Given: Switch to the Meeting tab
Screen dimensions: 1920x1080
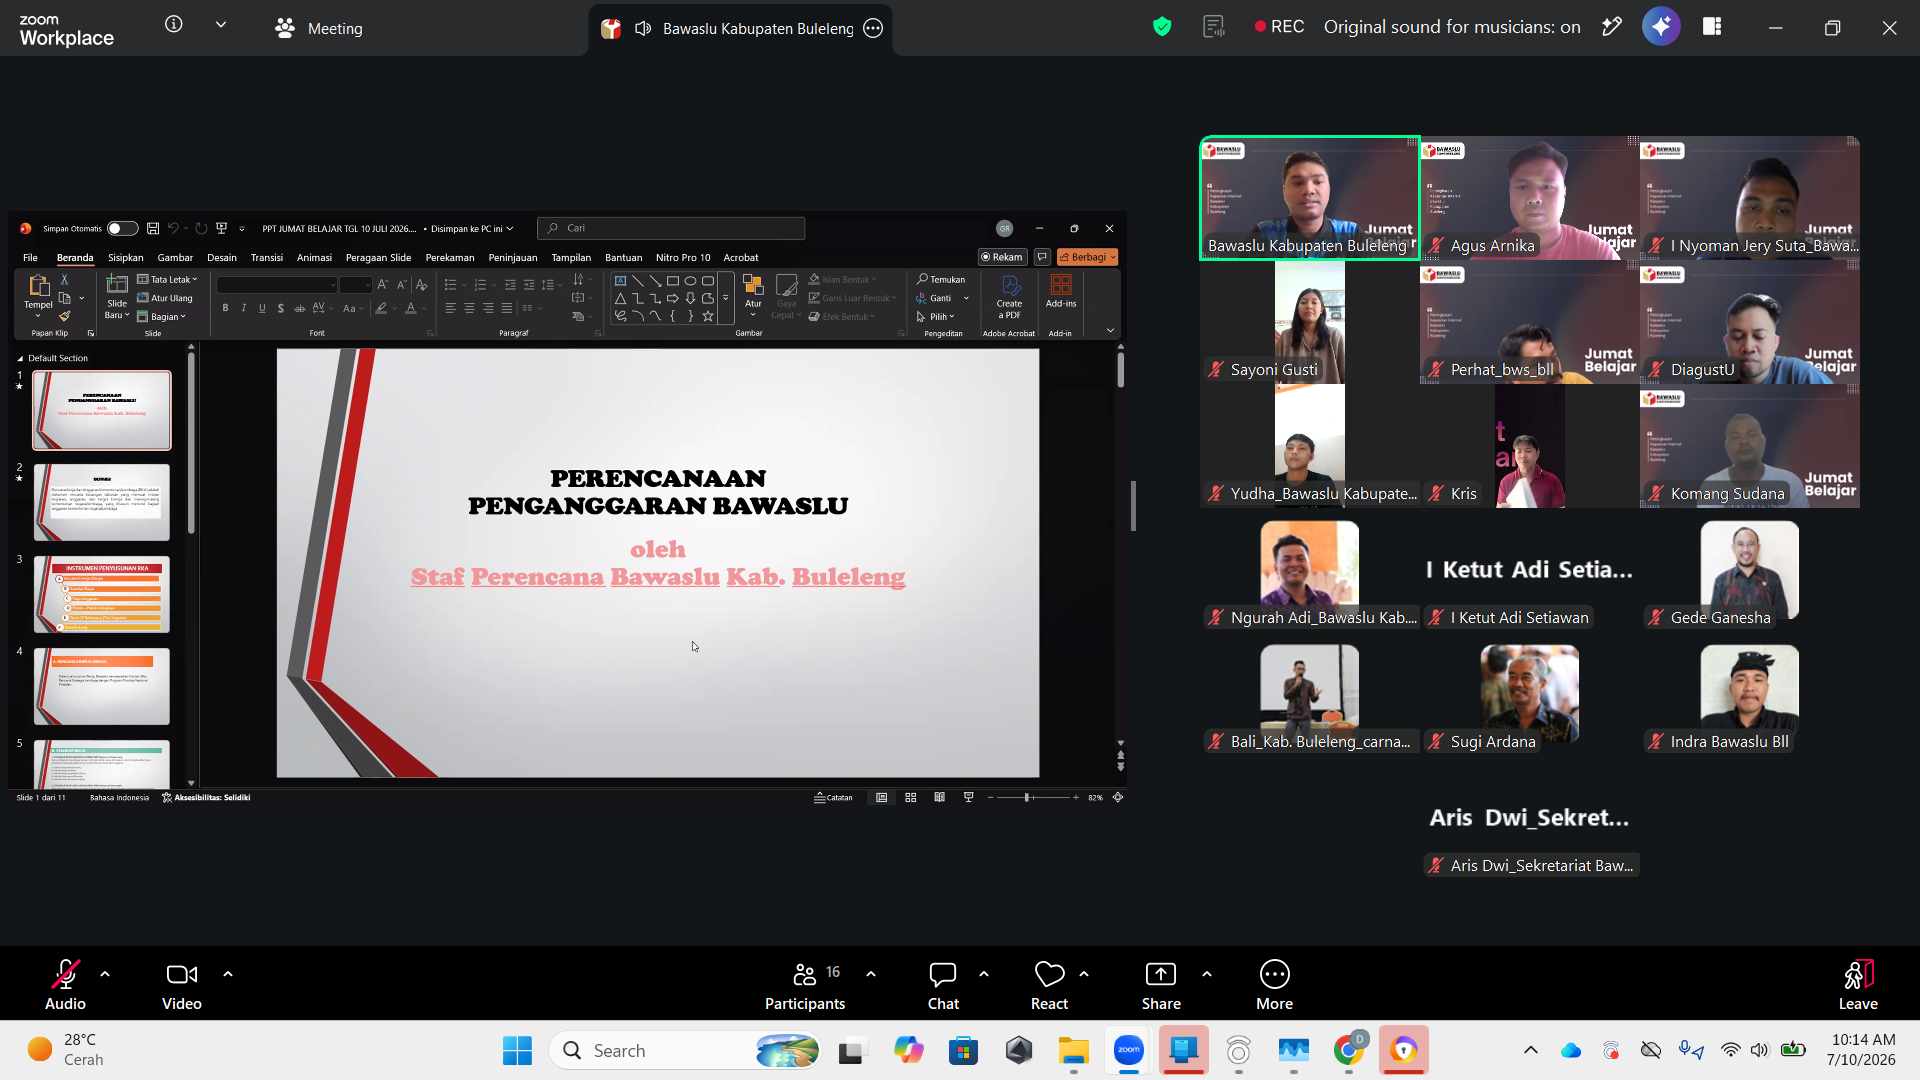Looking at the screenshot, I should (x=319, y=28).
